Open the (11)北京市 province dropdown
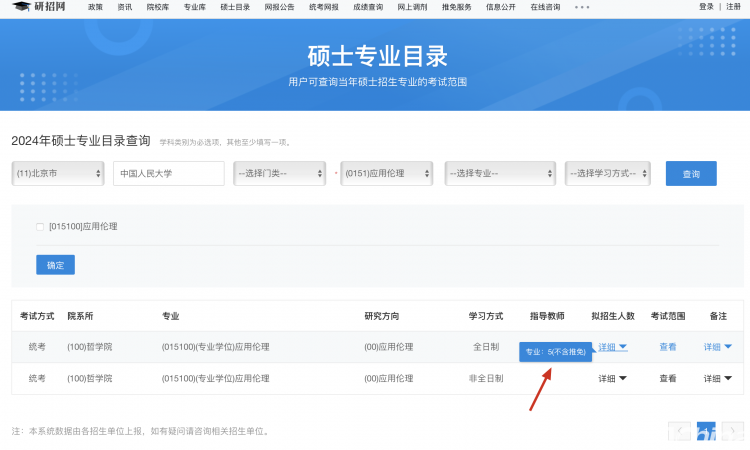This screenshot has width=750, height=450. 58,173
